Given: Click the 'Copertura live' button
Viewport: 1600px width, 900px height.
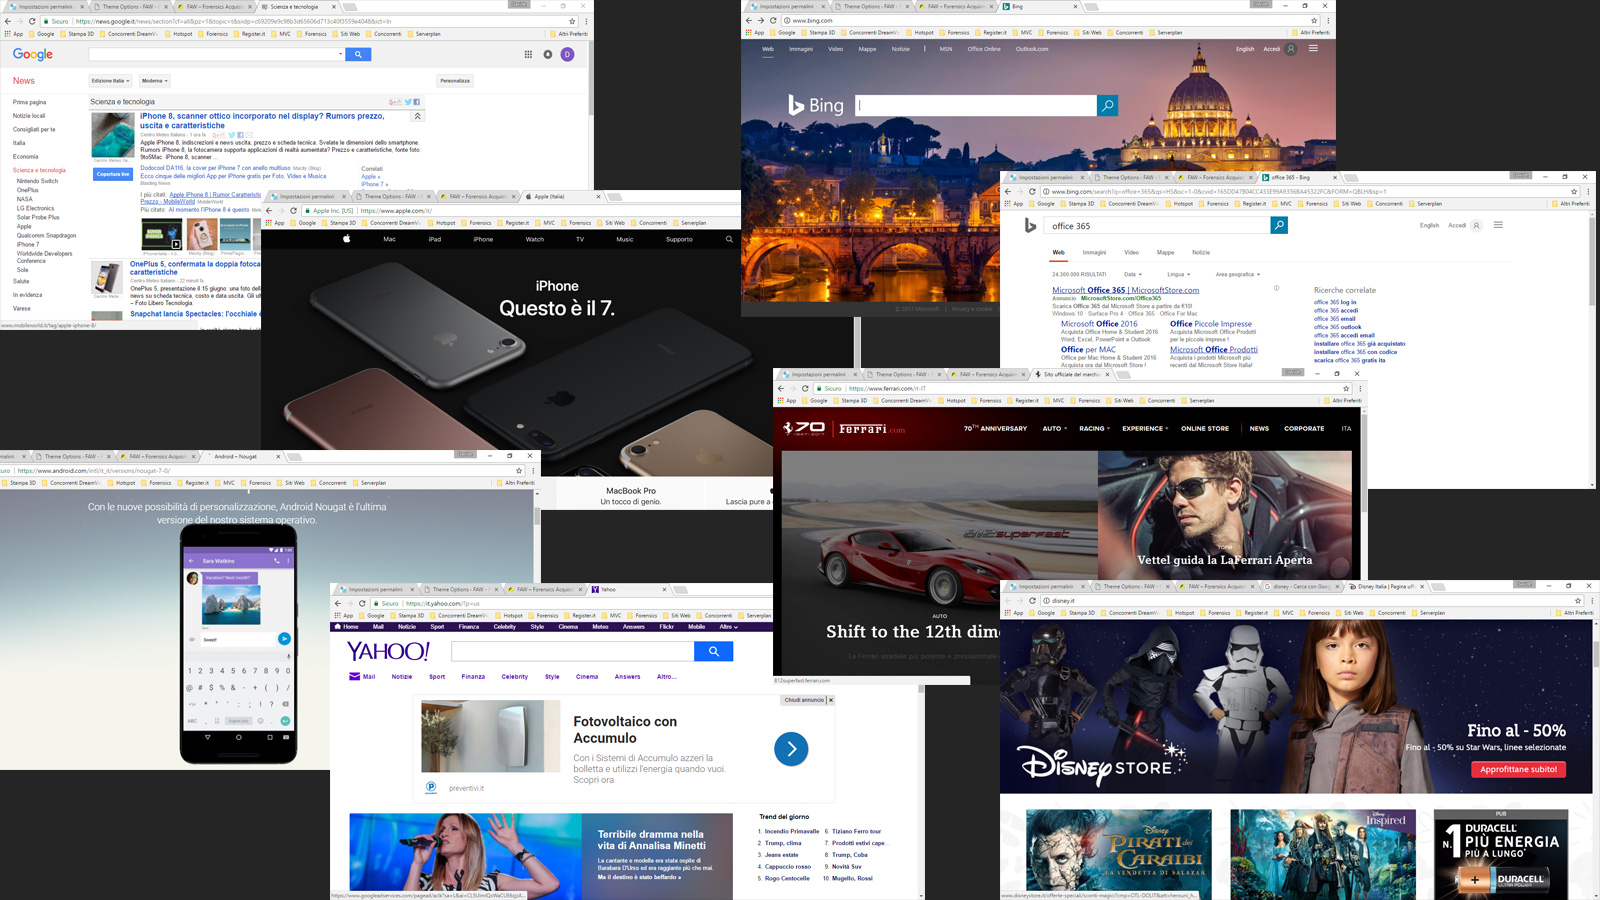Looking at the screenshot, I should pos(113,174).
